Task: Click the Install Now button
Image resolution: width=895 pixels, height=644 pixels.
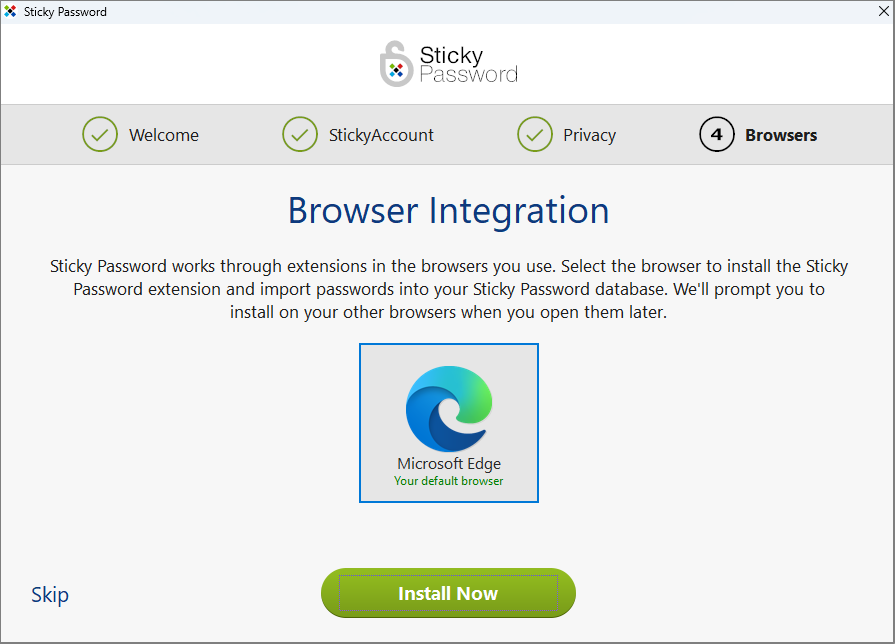Action: tap(448, 593)
